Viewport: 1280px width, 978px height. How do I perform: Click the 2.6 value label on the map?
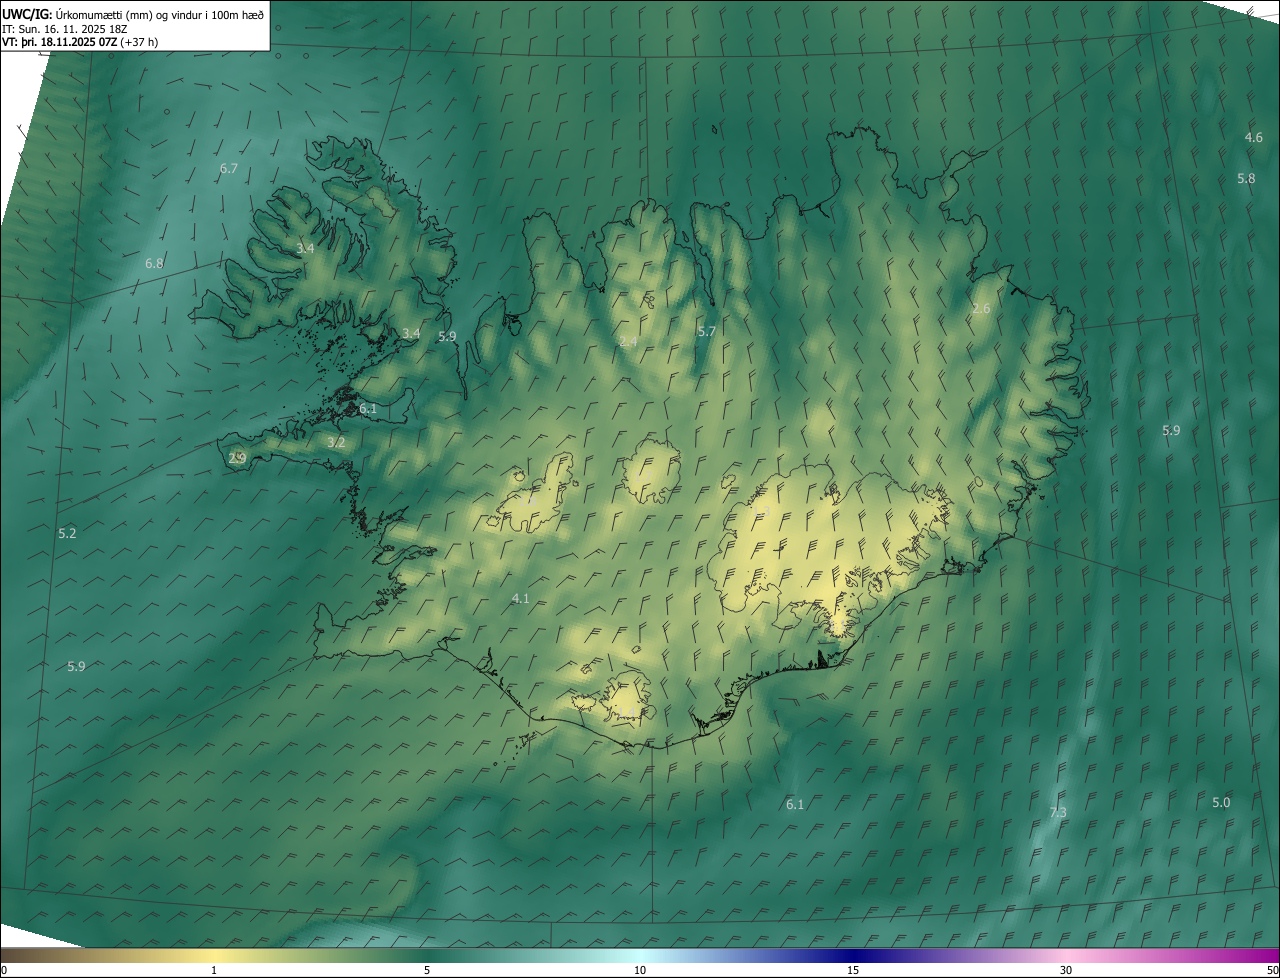pos(981,309)
